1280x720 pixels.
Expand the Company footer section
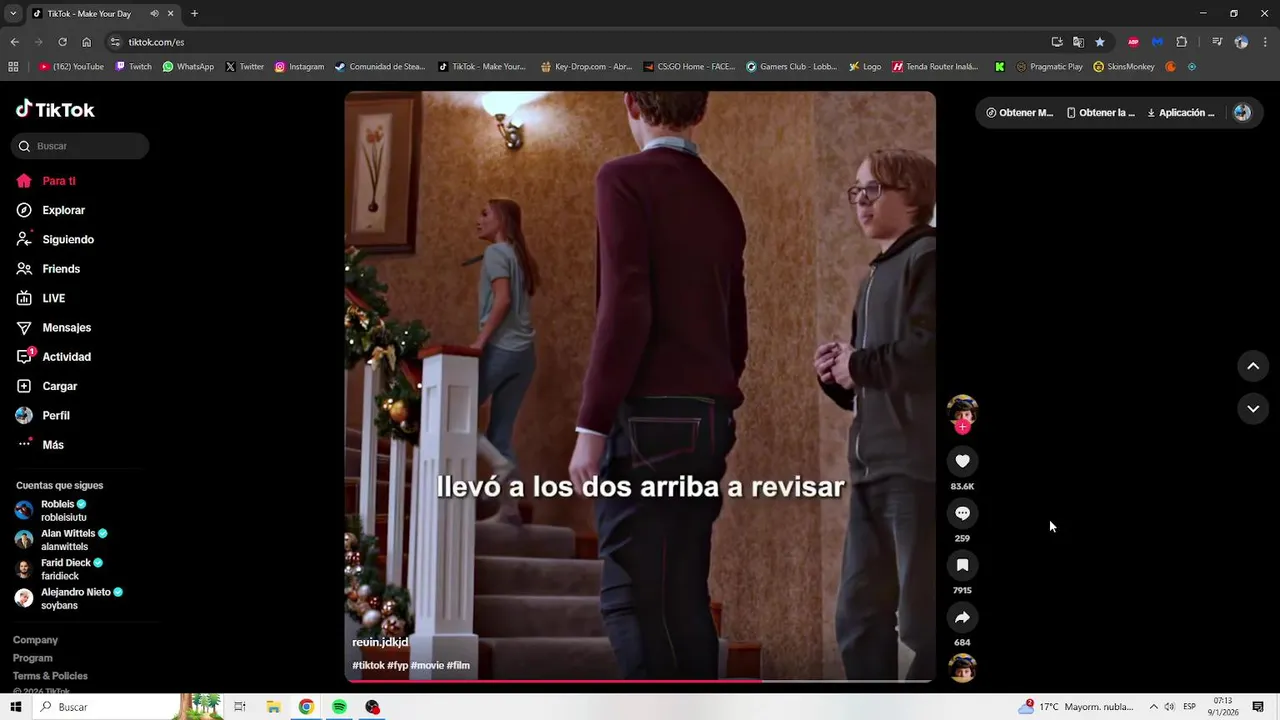click(35, 640)
